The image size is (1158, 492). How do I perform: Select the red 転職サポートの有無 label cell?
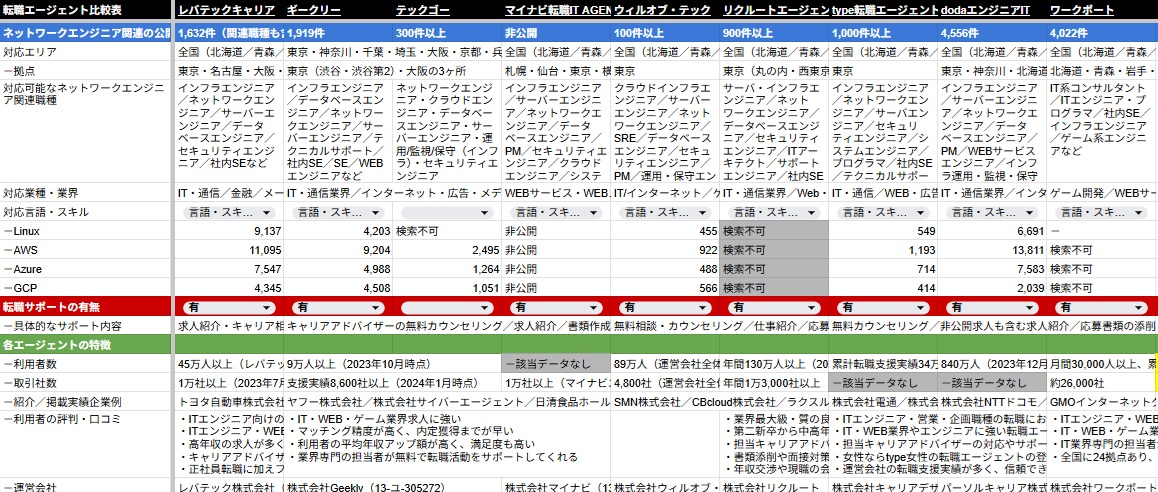85,307
